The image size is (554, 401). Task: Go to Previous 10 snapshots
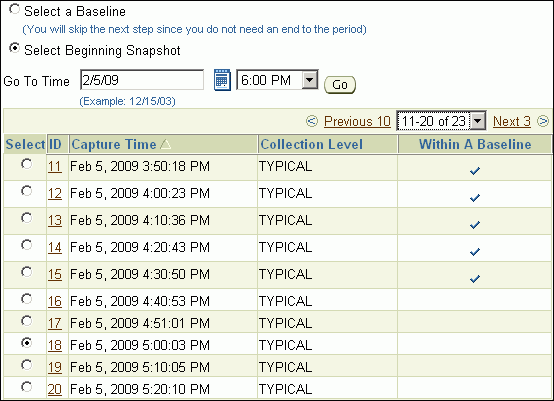[x=357, y=121]
